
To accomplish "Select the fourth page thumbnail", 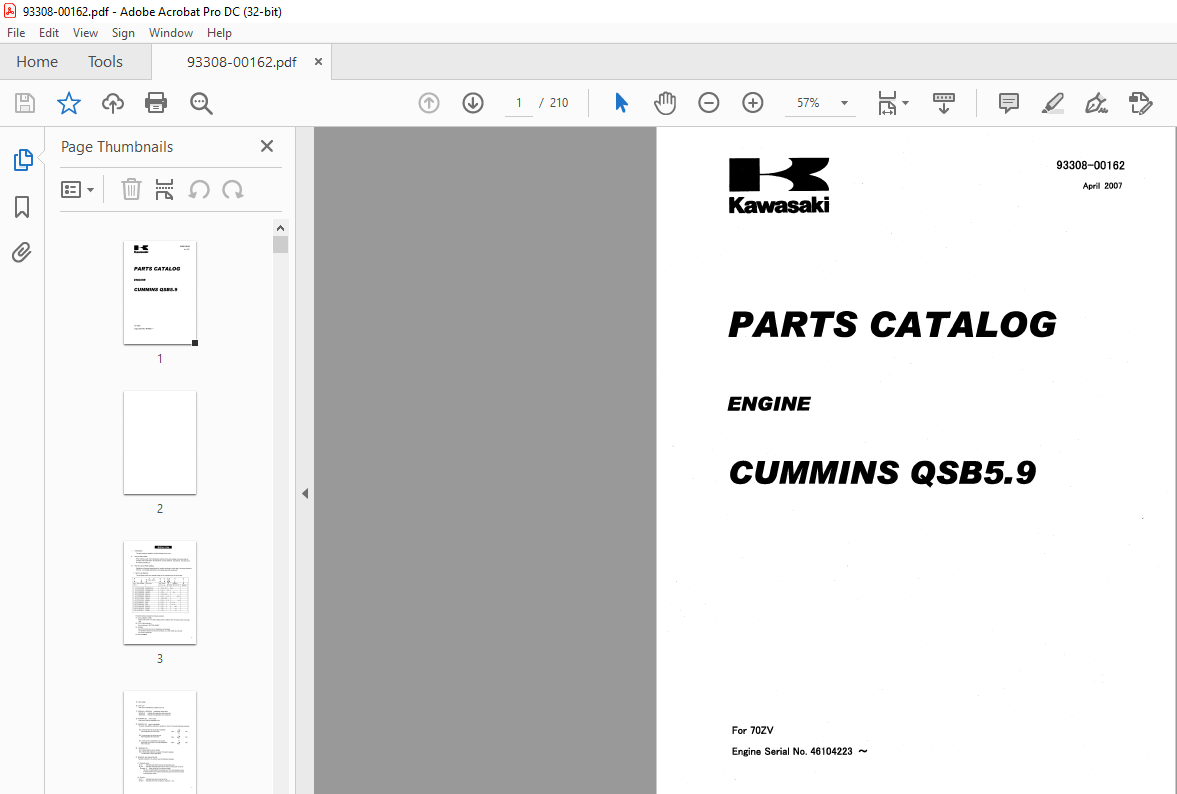I will tap(160, 741).
